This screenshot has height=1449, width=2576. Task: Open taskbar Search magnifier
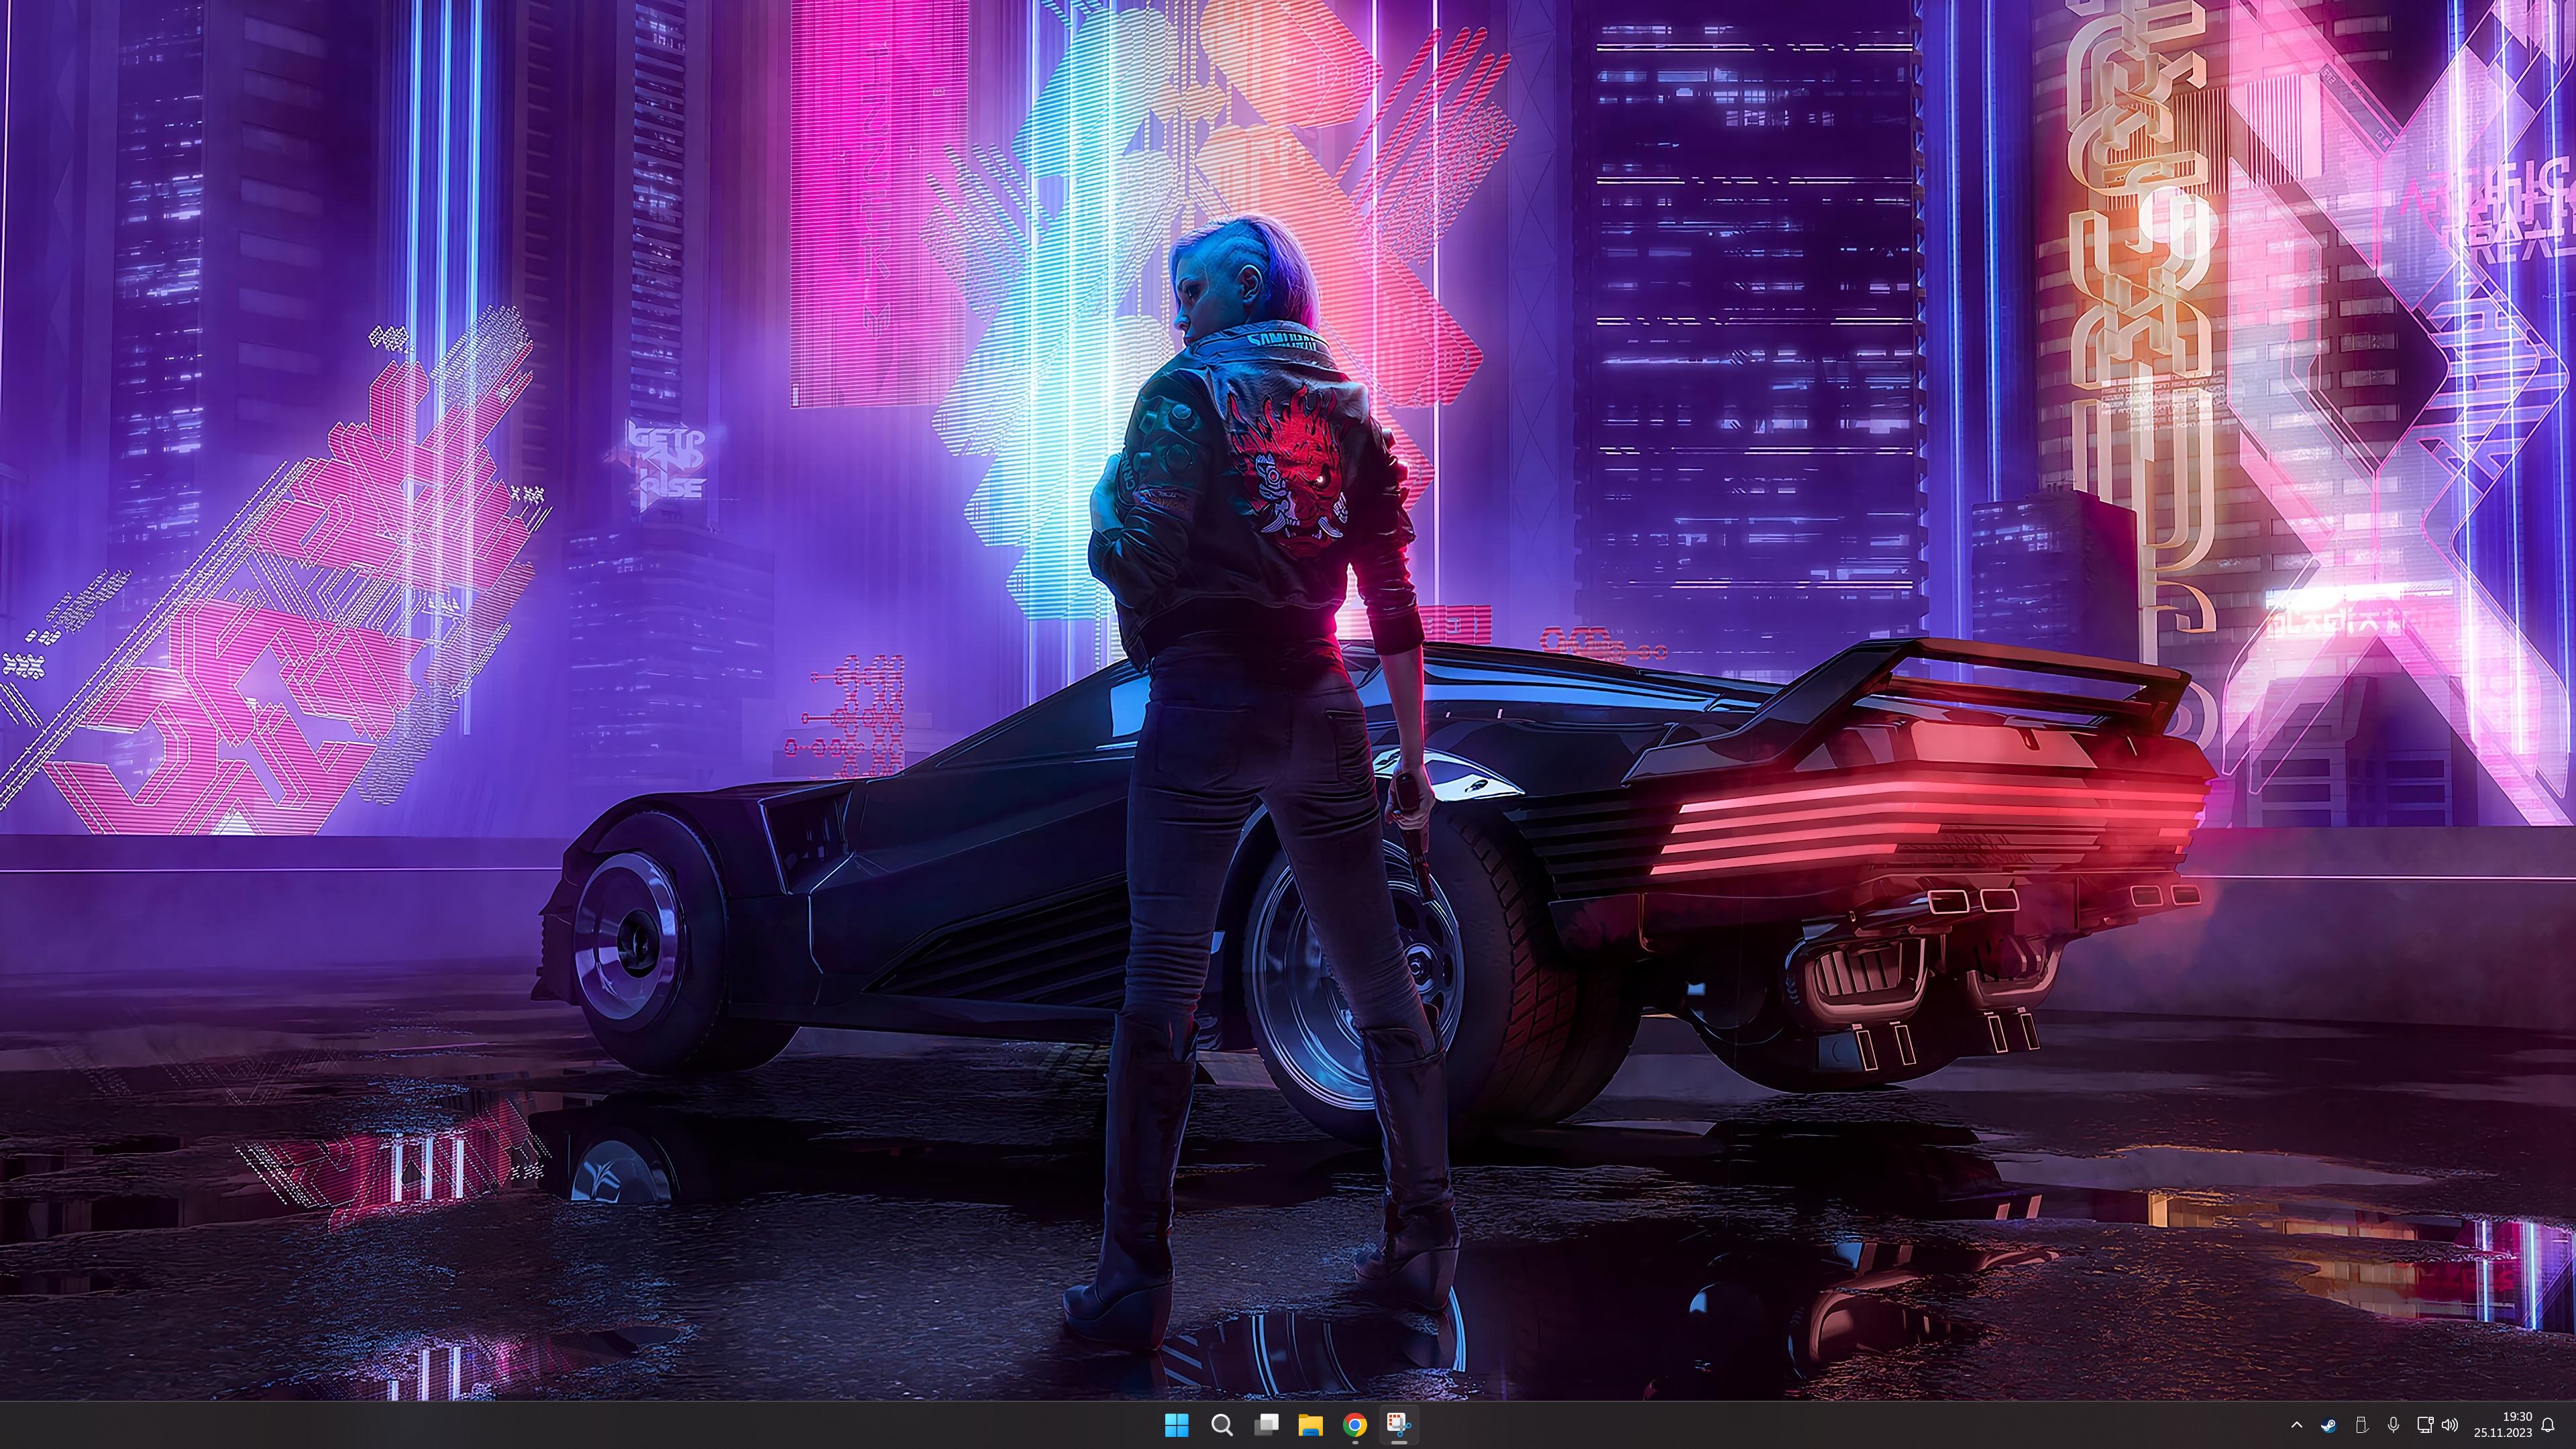point(1221,1425)
